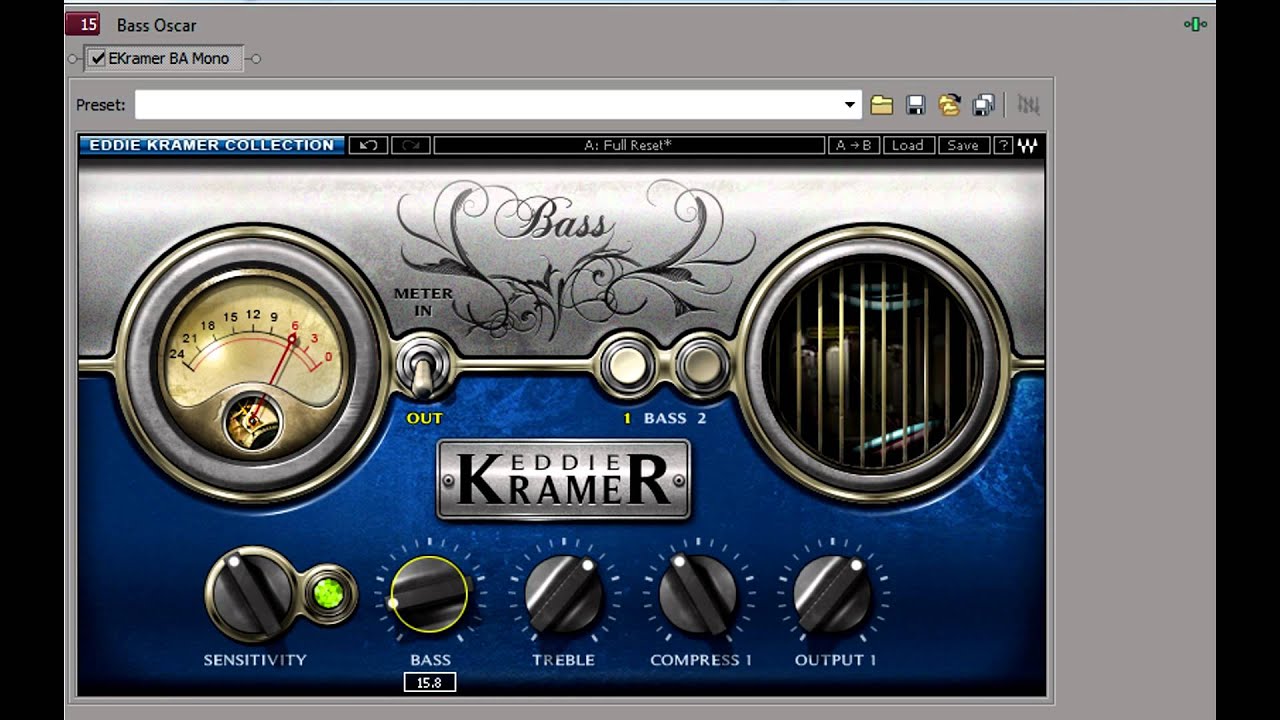Click the plugin undo arrow
Screen dimensions: 1280x720
[x=368, y=145]
